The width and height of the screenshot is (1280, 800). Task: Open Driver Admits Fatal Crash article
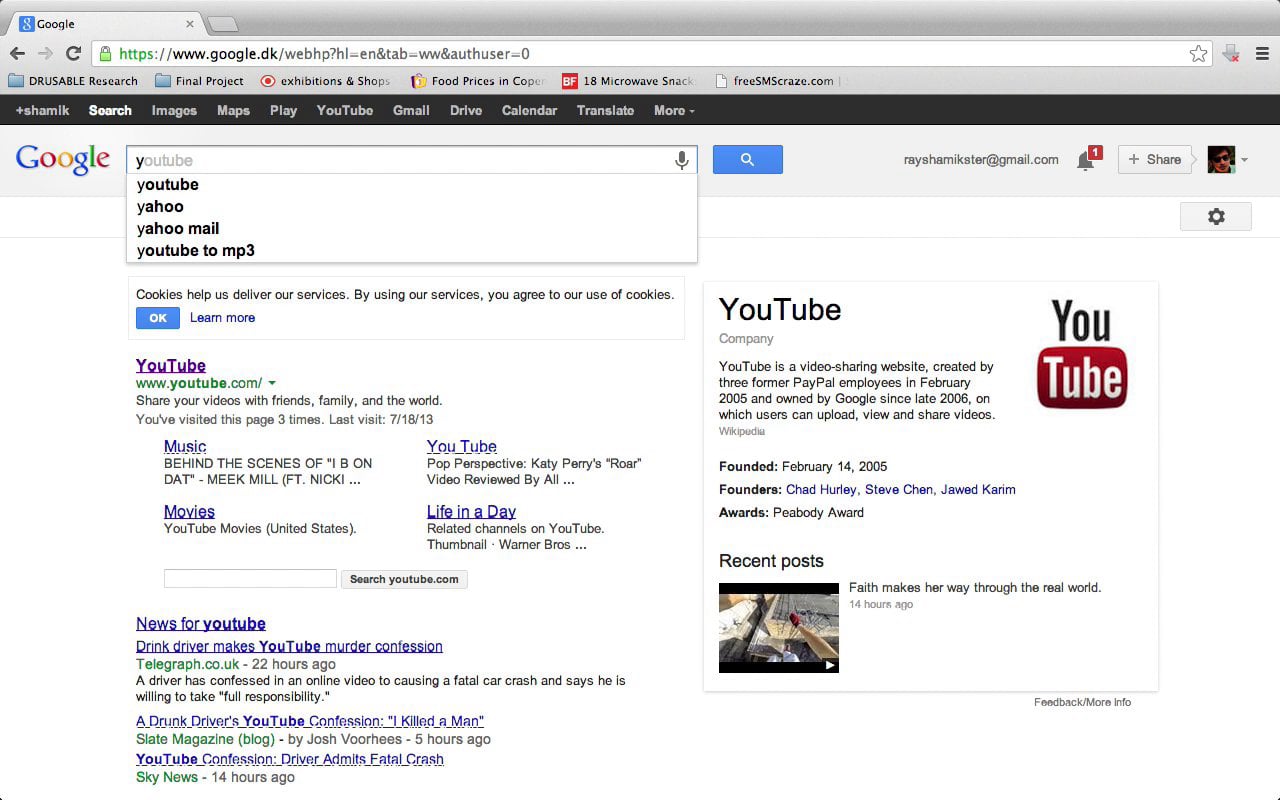(x=290, y=759)
